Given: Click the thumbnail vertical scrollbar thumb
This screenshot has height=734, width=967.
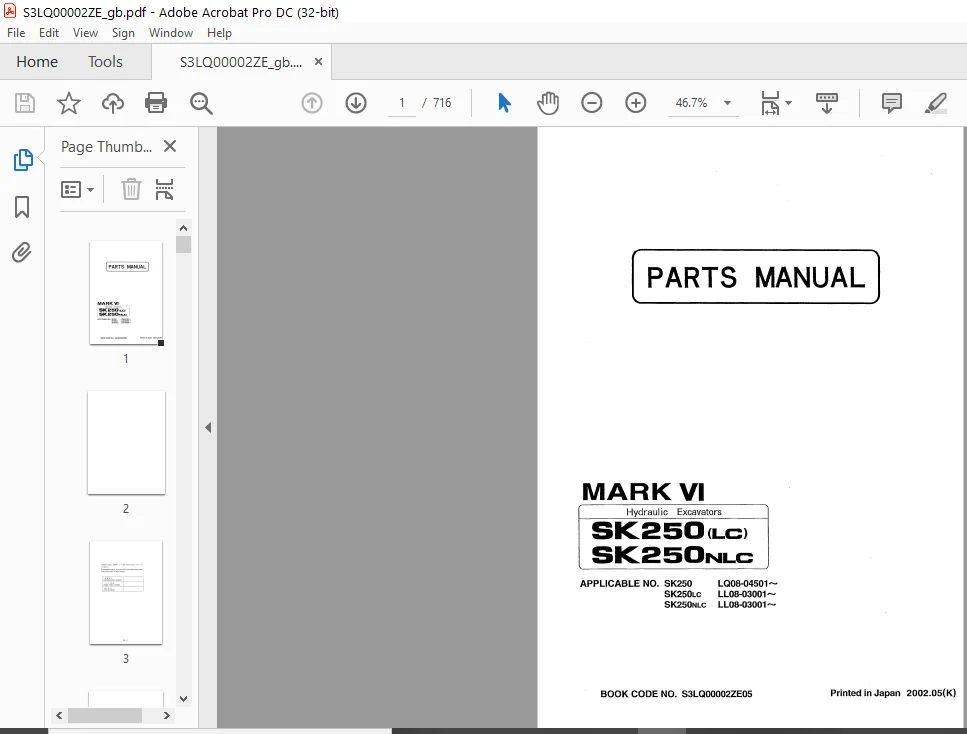Looking at the screenshot, I should click(x=183, y=244).
